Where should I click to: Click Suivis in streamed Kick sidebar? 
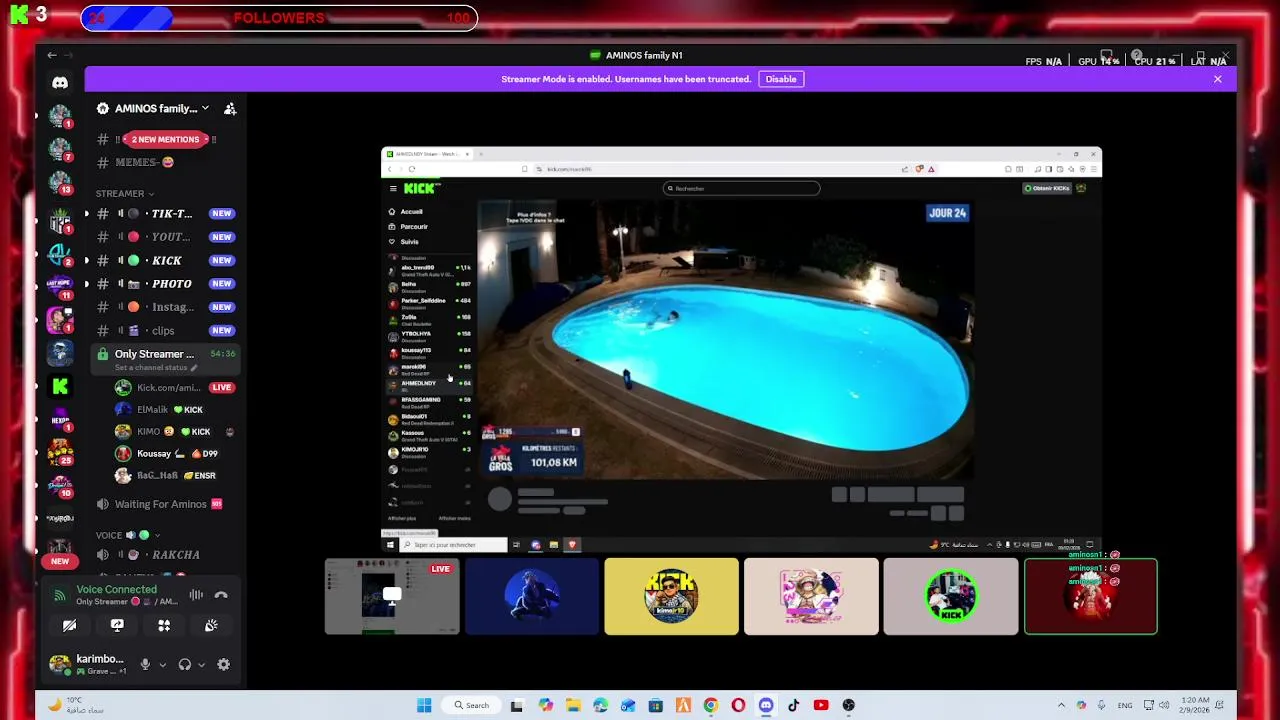tap(404, 242)
